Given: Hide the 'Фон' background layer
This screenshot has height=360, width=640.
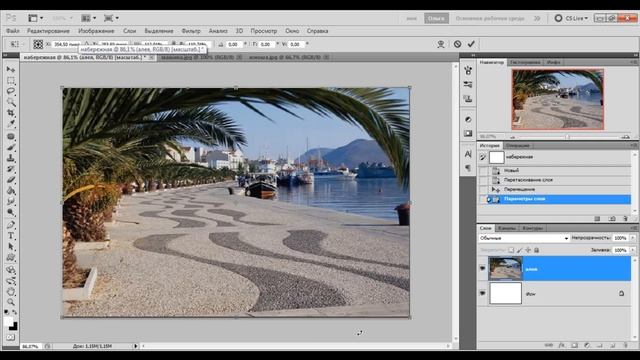Looking at the screenshot, I should pos(482,293).
